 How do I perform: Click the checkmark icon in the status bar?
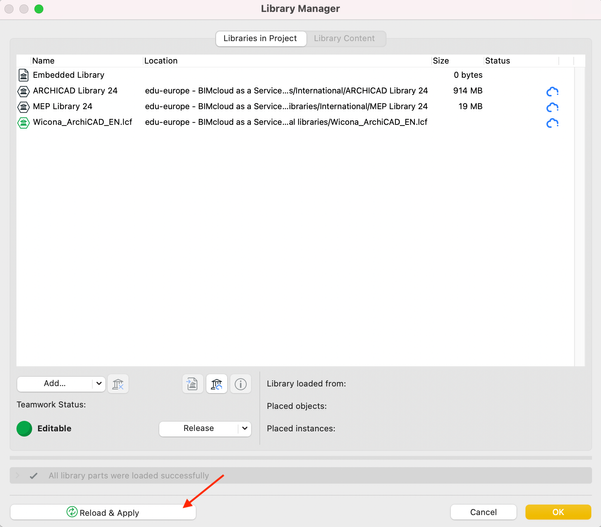pos(34,476)
